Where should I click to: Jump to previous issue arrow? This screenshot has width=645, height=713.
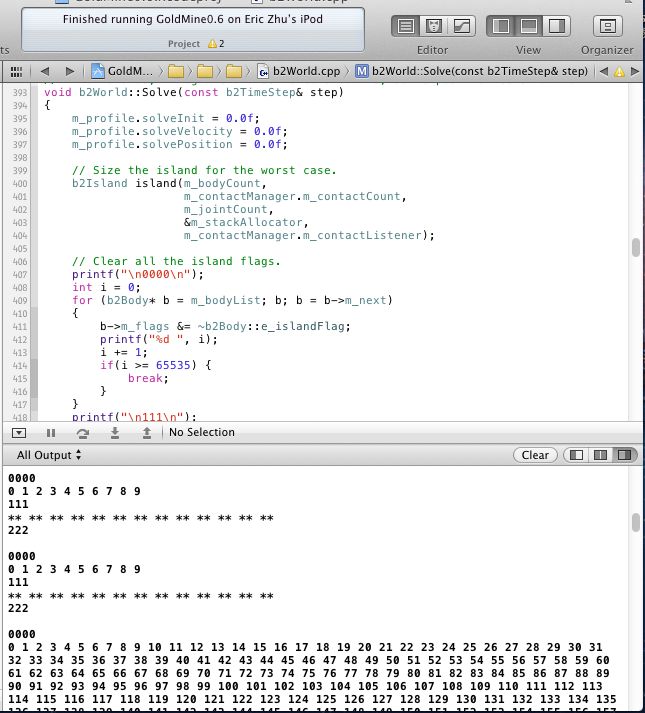(604, 71)
